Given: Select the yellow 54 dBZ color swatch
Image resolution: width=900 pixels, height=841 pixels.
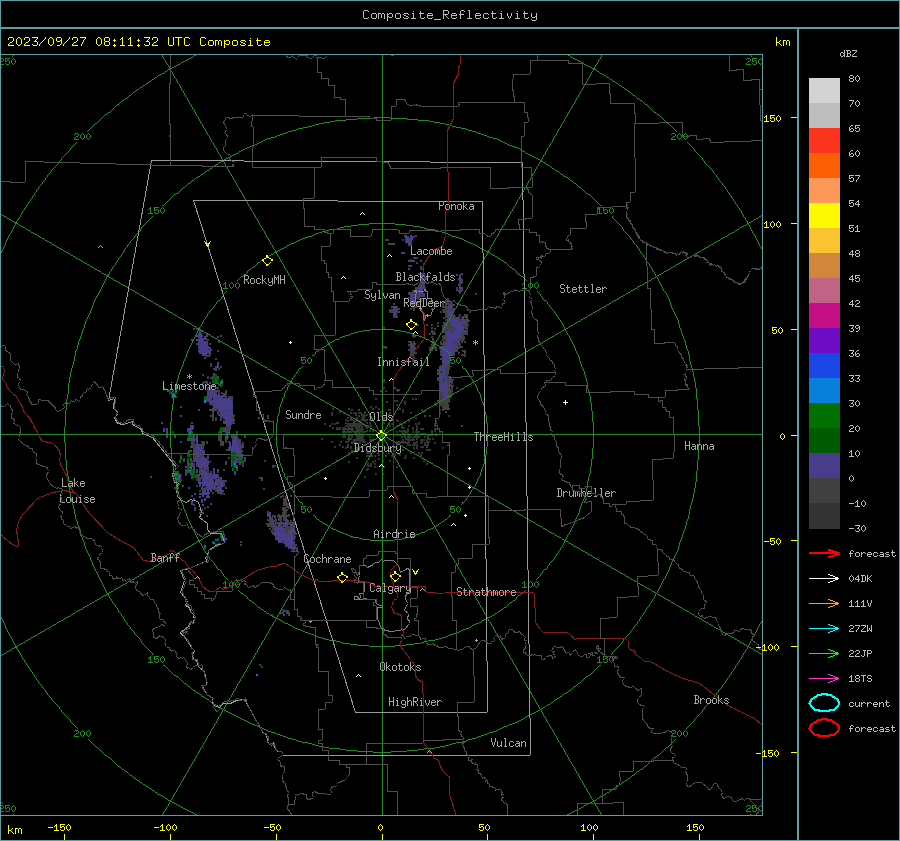Looking at the screenshot, I should (x=824, y=215).
